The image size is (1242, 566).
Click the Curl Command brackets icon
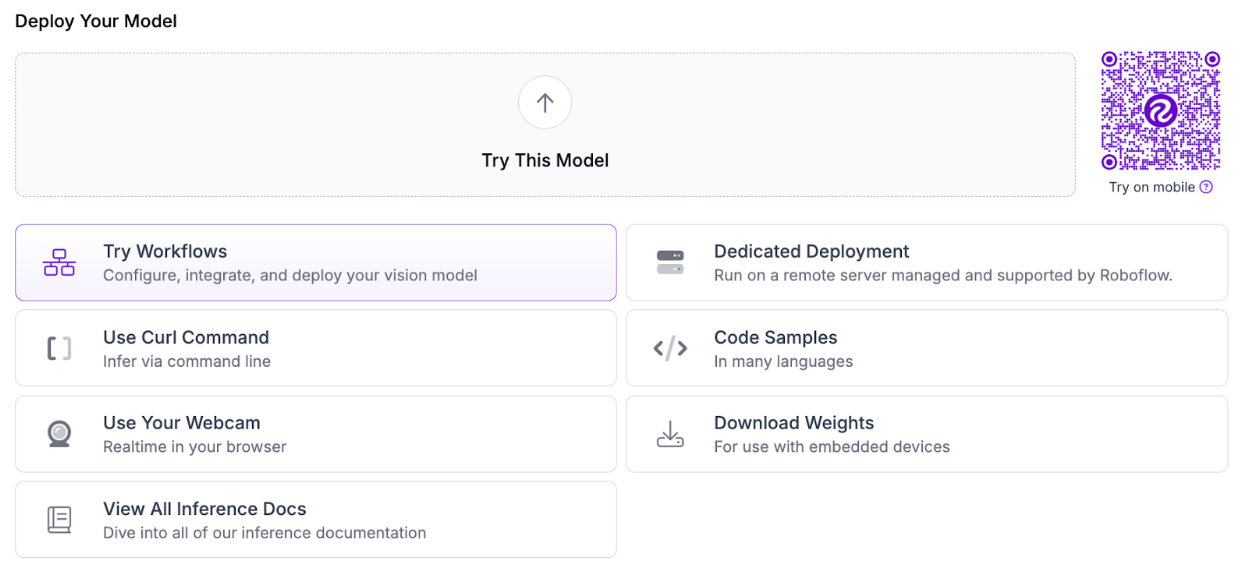(x=59, y=348)
